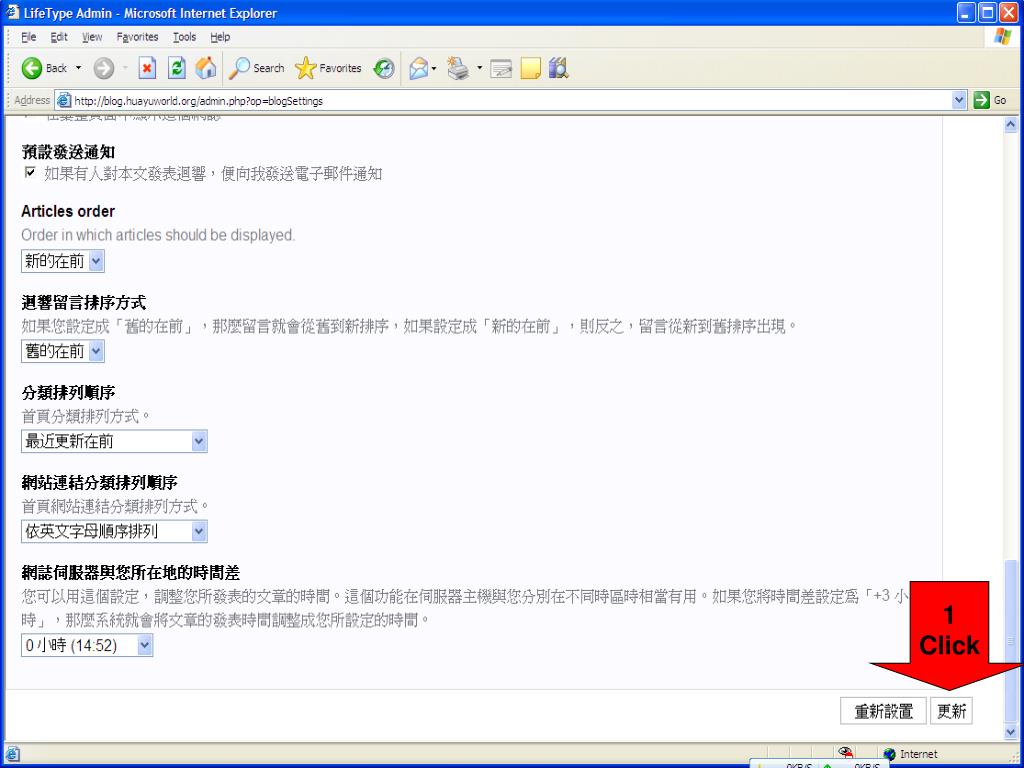Stop page loading with red X icon
The image size is (1024, 768).
point(148,68)
